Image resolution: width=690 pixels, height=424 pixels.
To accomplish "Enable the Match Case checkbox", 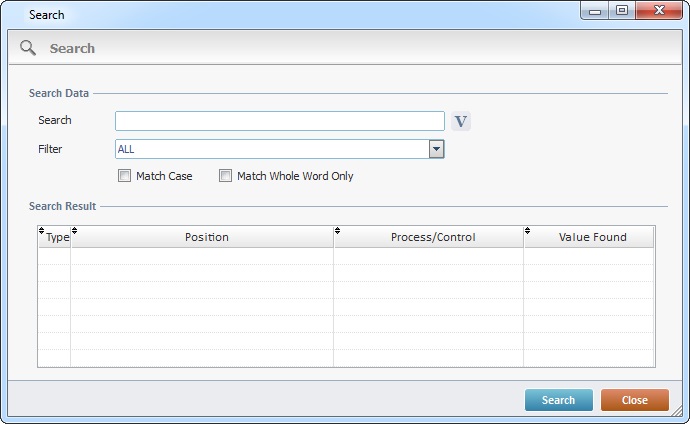I will [x=125, y=176].
